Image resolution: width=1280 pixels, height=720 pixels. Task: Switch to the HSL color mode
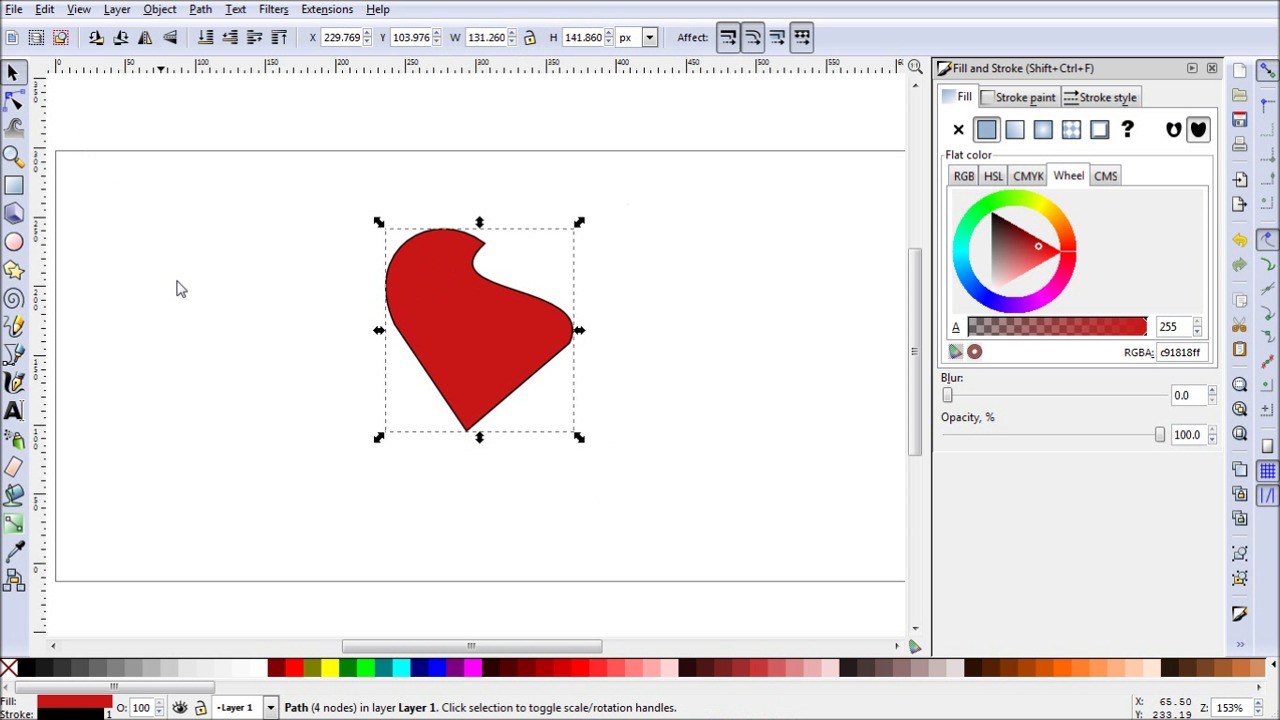tap(993, 176)
